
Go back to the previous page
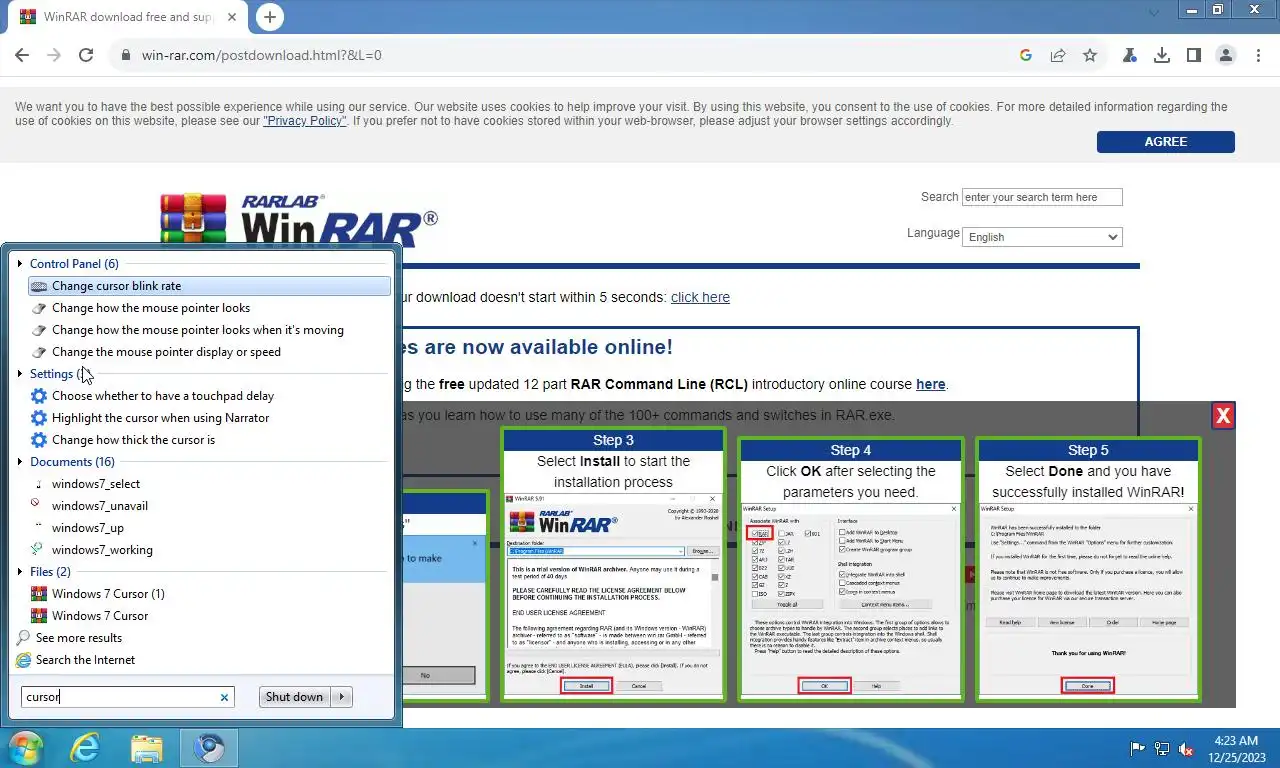coord(22,55)
